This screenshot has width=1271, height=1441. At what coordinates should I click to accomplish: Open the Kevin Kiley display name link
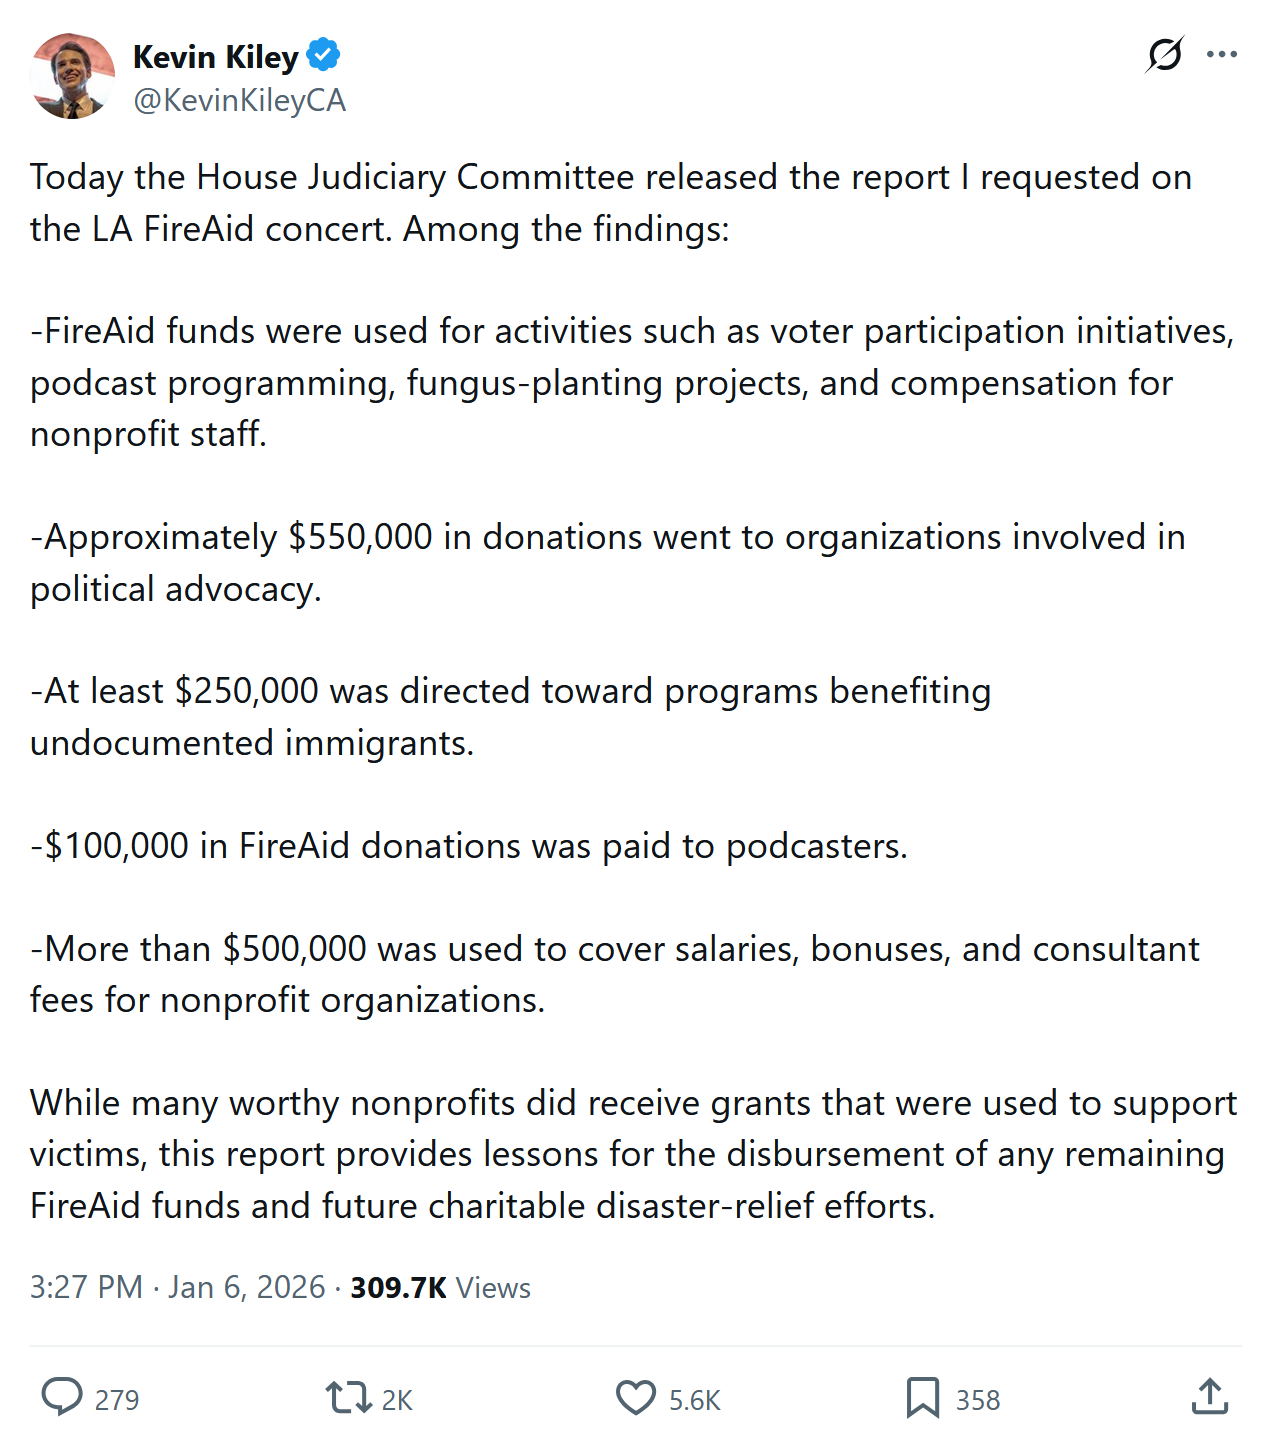(215, 57)
